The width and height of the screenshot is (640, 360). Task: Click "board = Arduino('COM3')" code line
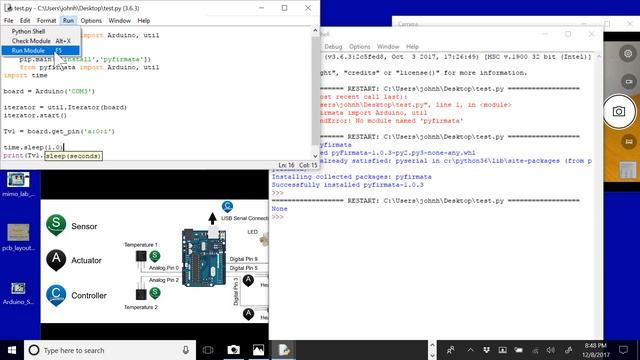49,91
